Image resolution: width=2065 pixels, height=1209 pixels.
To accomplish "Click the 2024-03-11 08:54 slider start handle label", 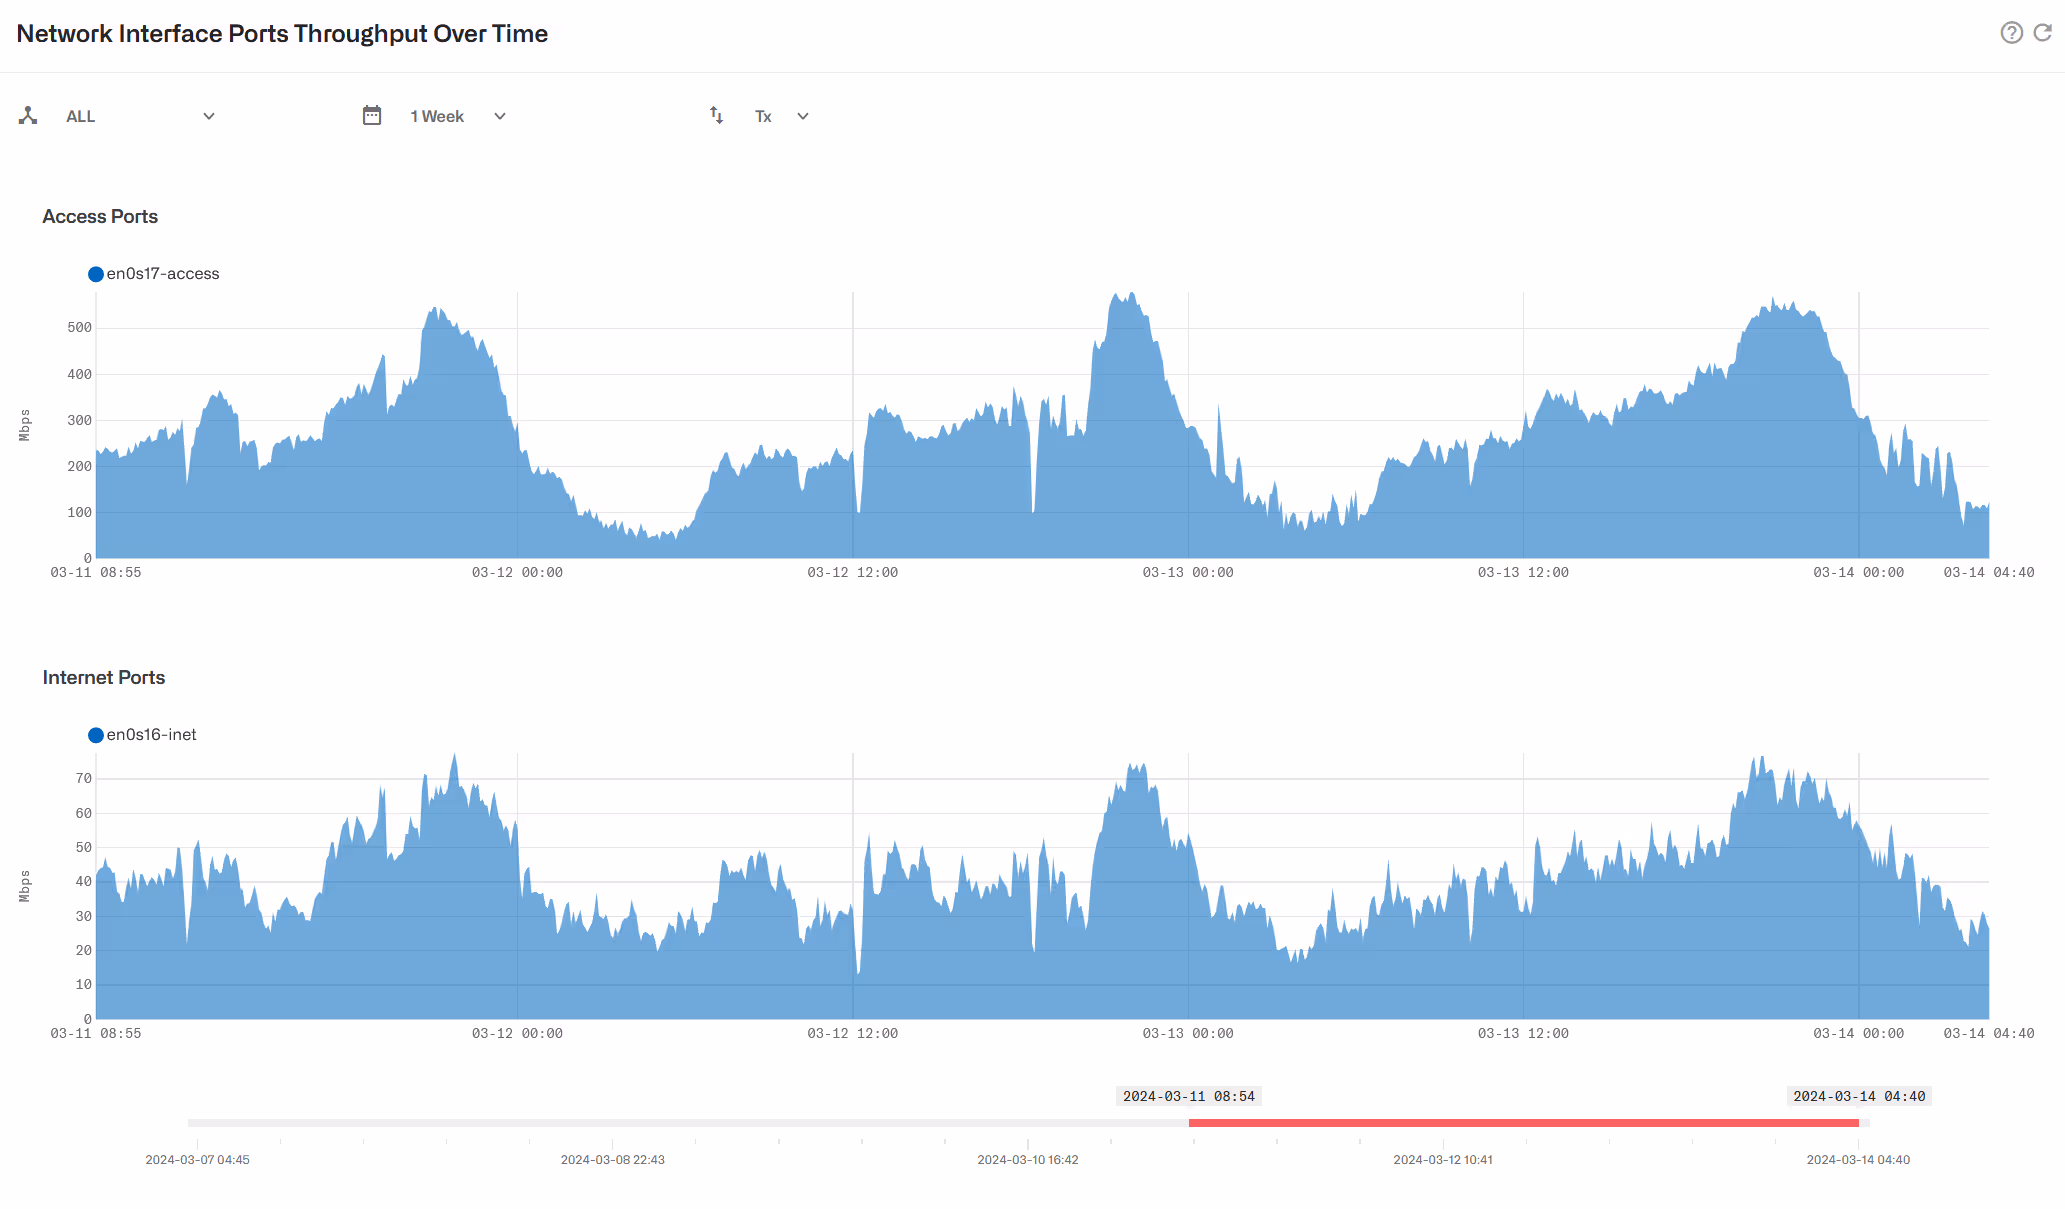I will (x=1188, y=1096).
